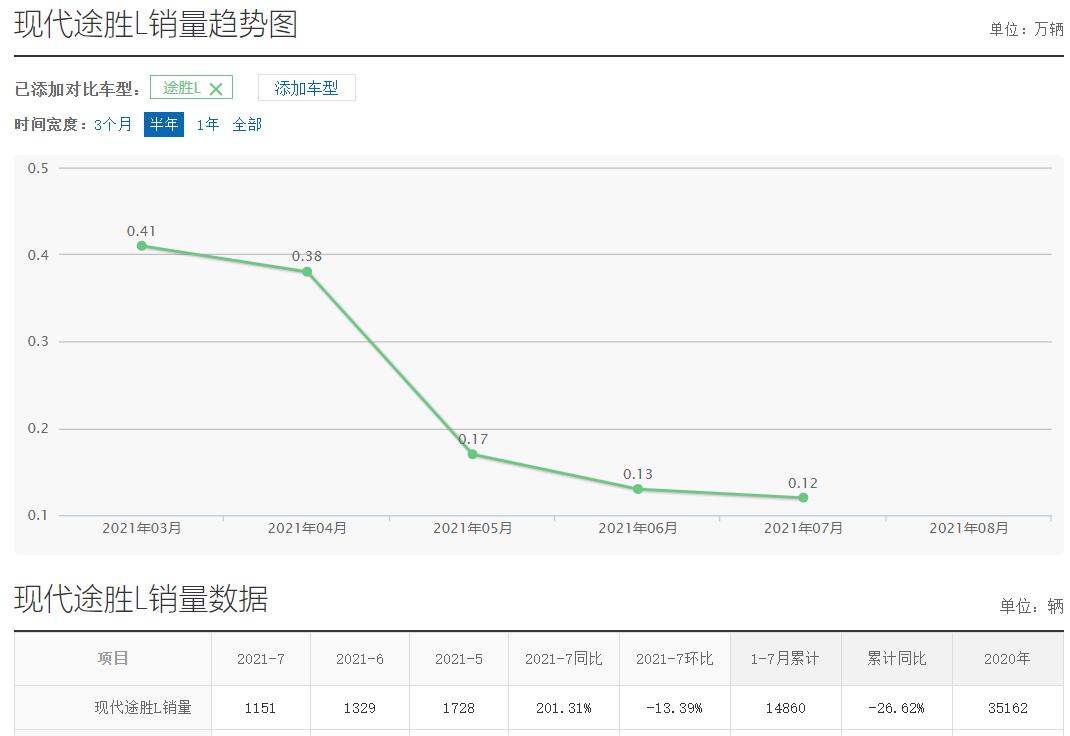Click the sales value 1151 in the table

[x=260, y=708]
